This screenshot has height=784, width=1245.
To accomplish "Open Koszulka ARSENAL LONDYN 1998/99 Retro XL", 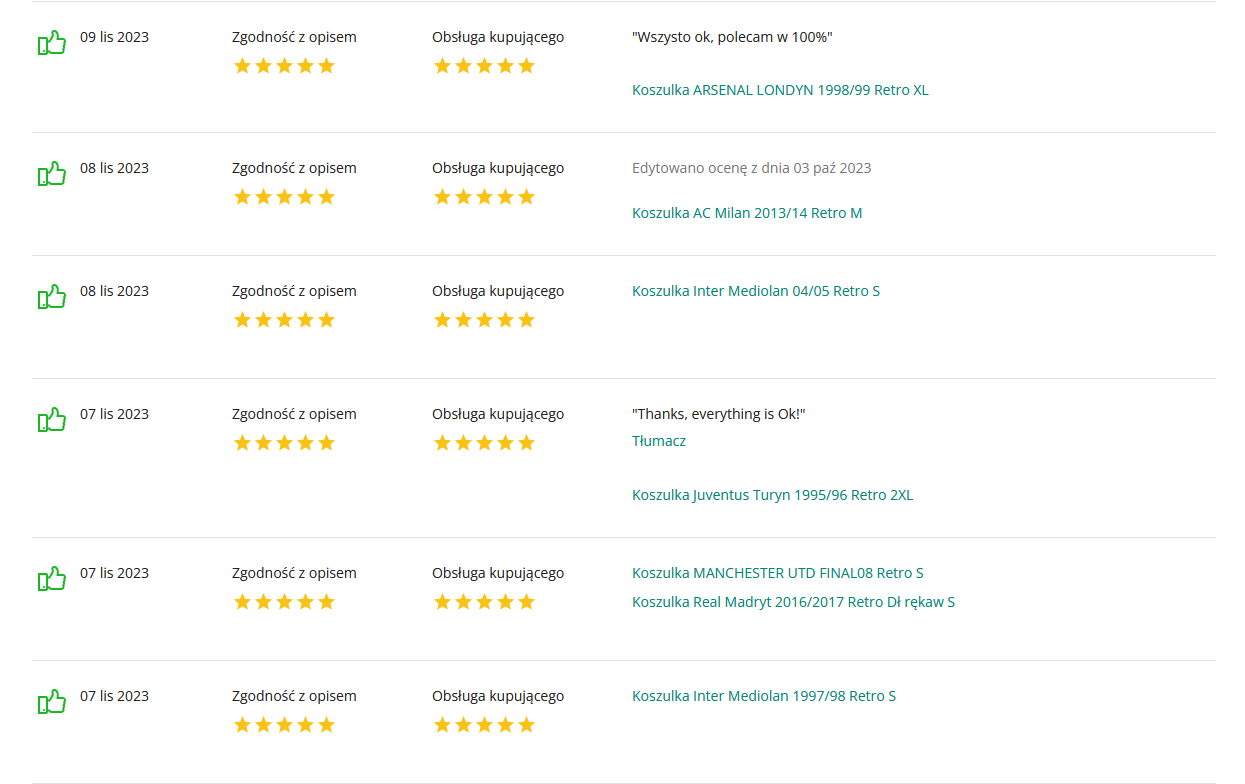I will click(x=780, y=90).
